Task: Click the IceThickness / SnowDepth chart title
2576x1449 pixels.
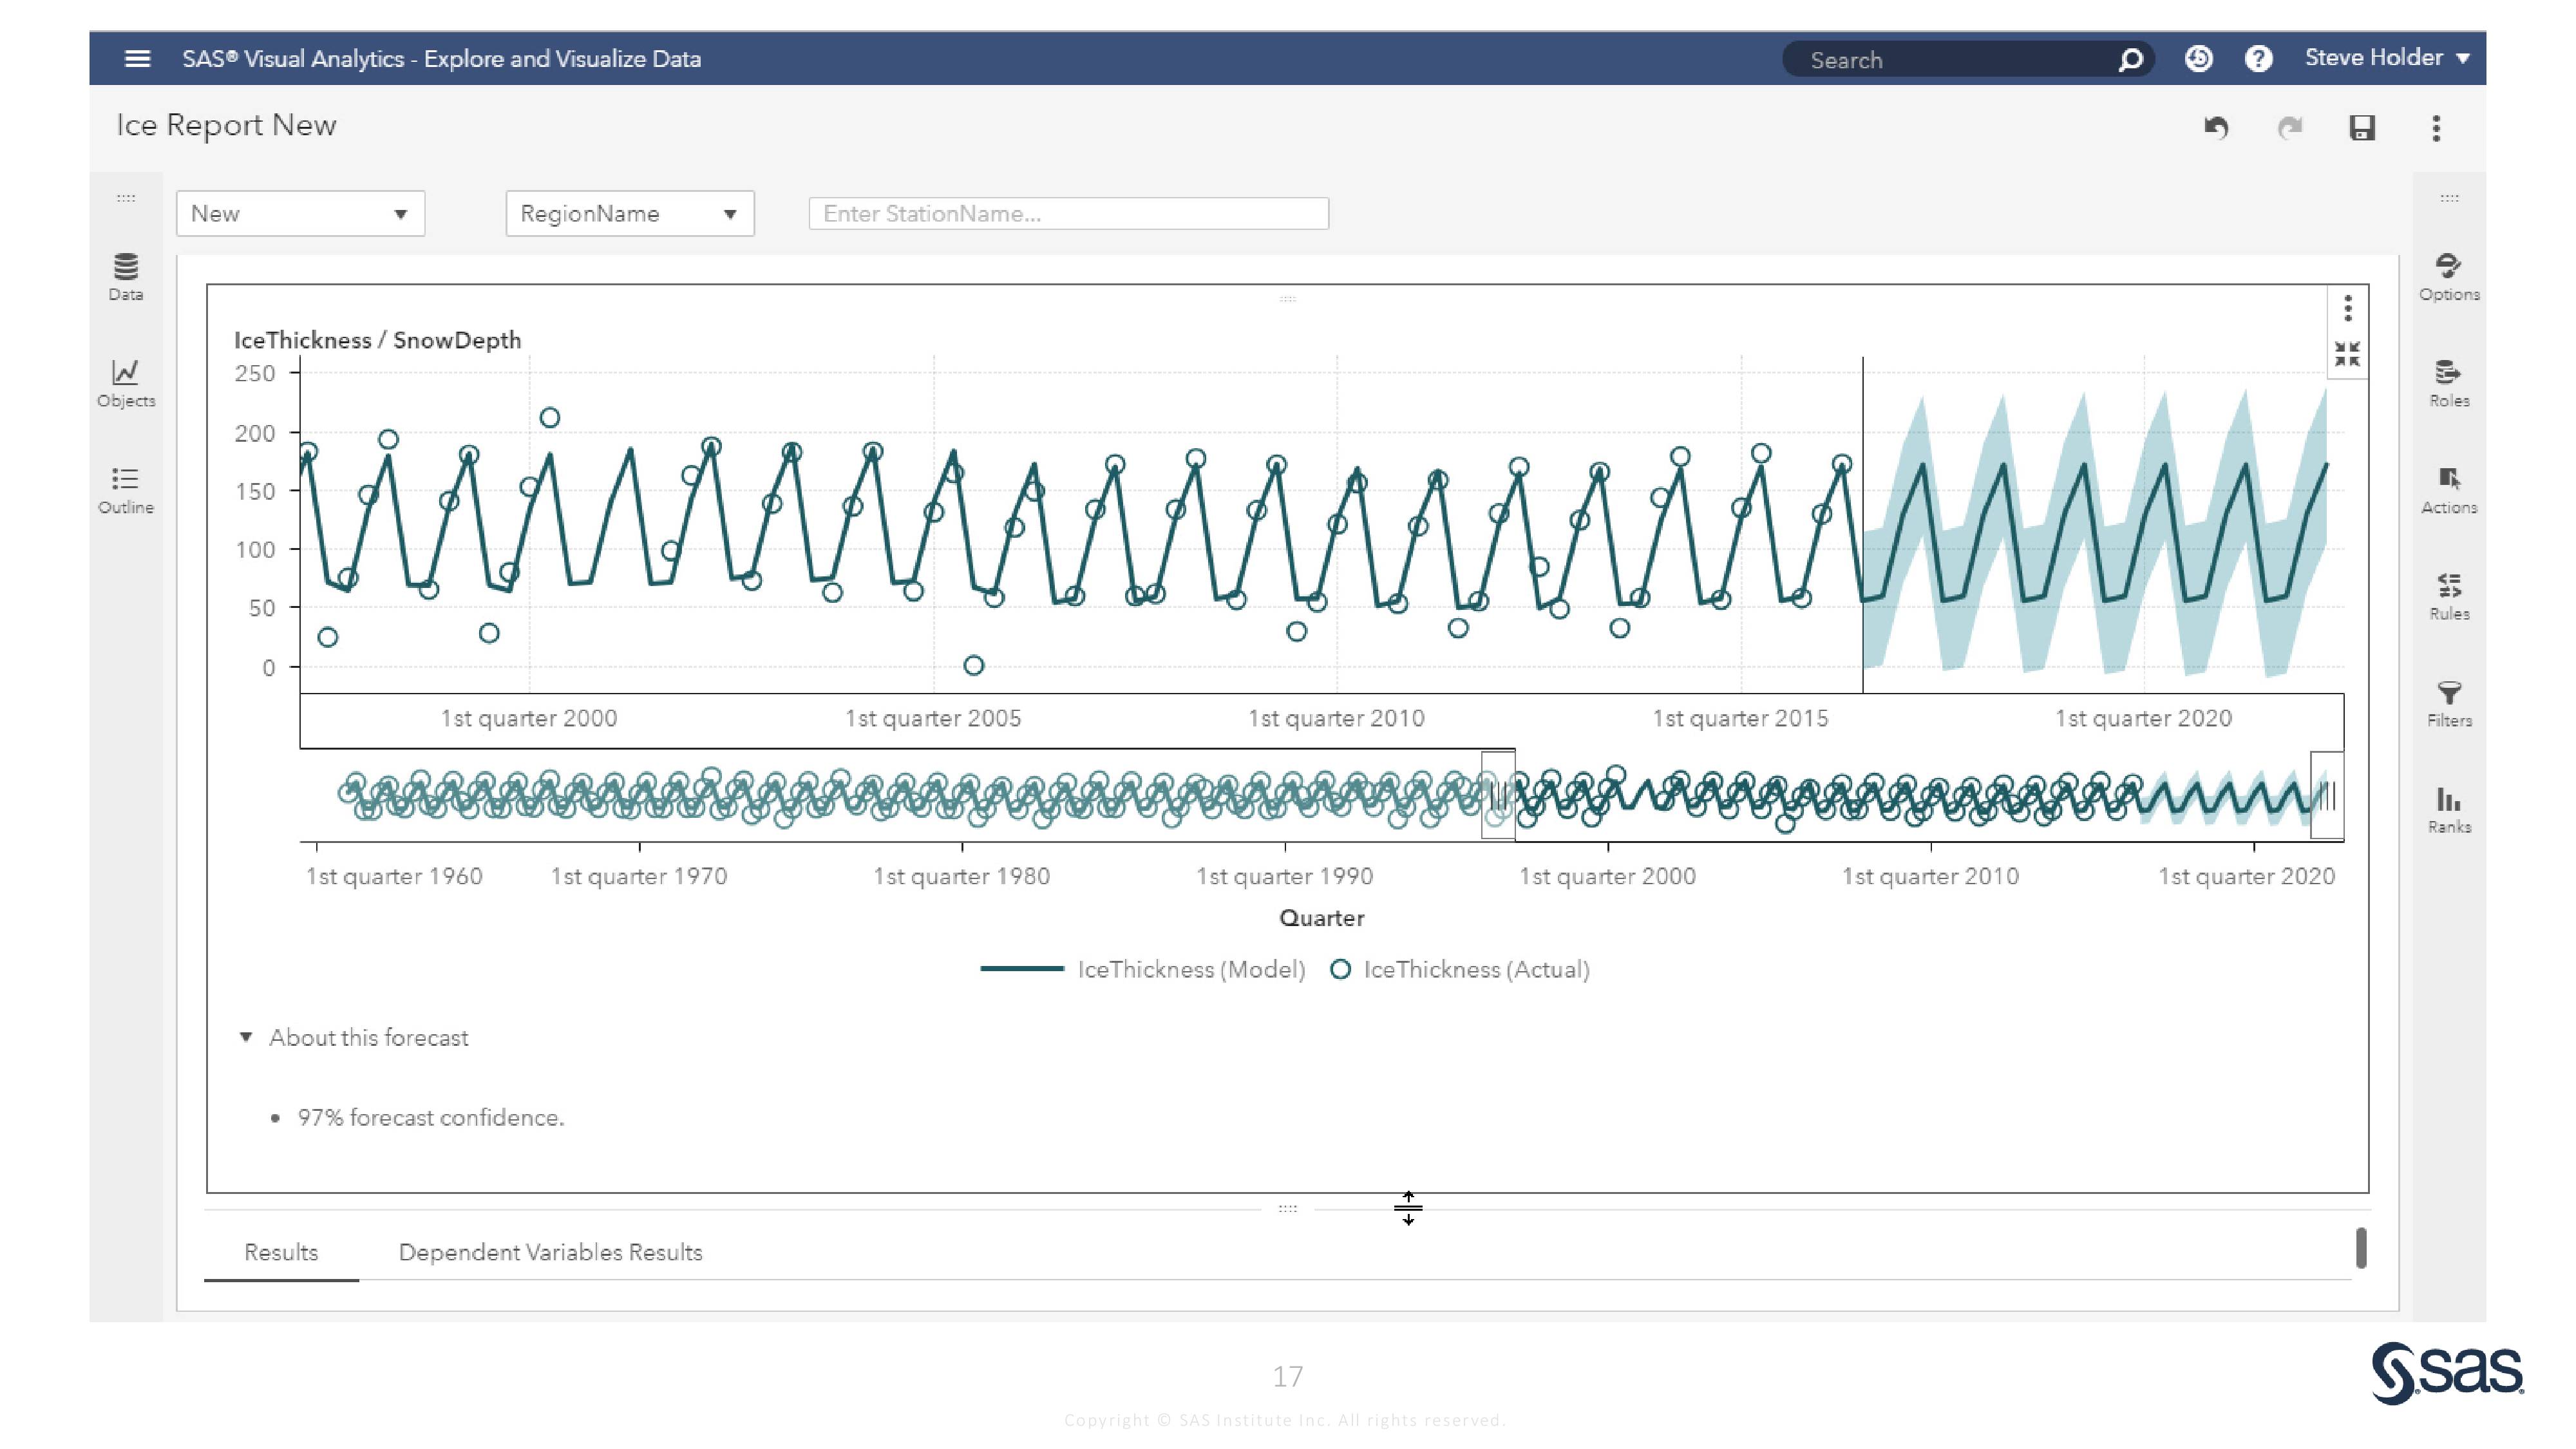Action: click(x=377, y=340)
